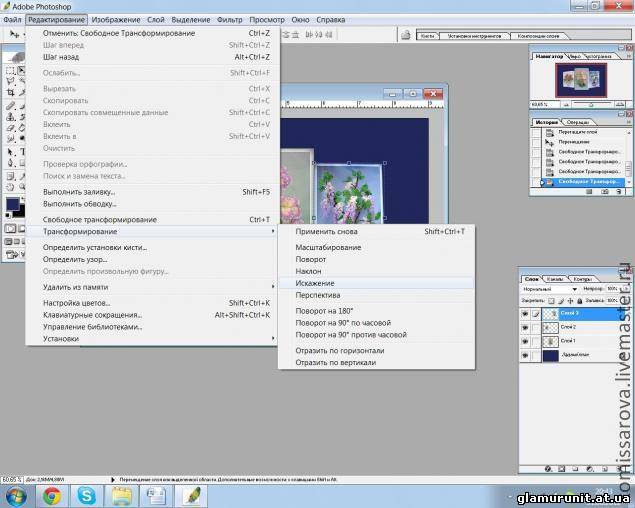
Task: Toggle lock image pixels brush icon
Action: [561, 301]
